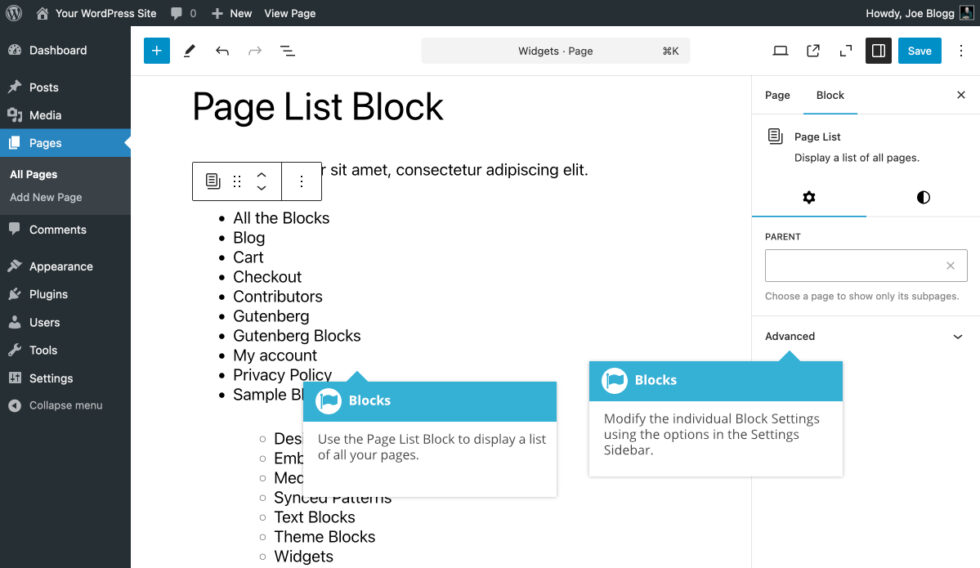The width and height of the screenshot is (980, 568).
Task: Click the block drag handle icon
Action: coord(237,181)
